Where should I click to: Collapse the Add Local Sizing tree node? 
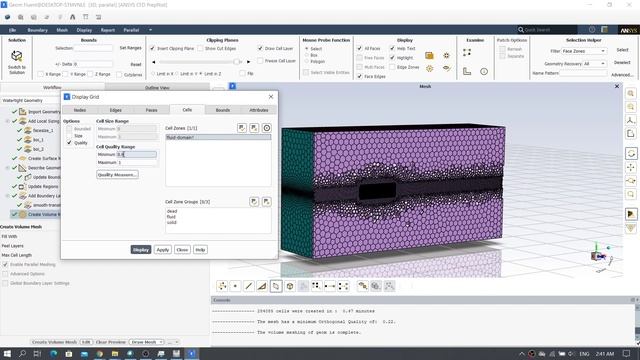pyautogui.click(x=7, y=121)
